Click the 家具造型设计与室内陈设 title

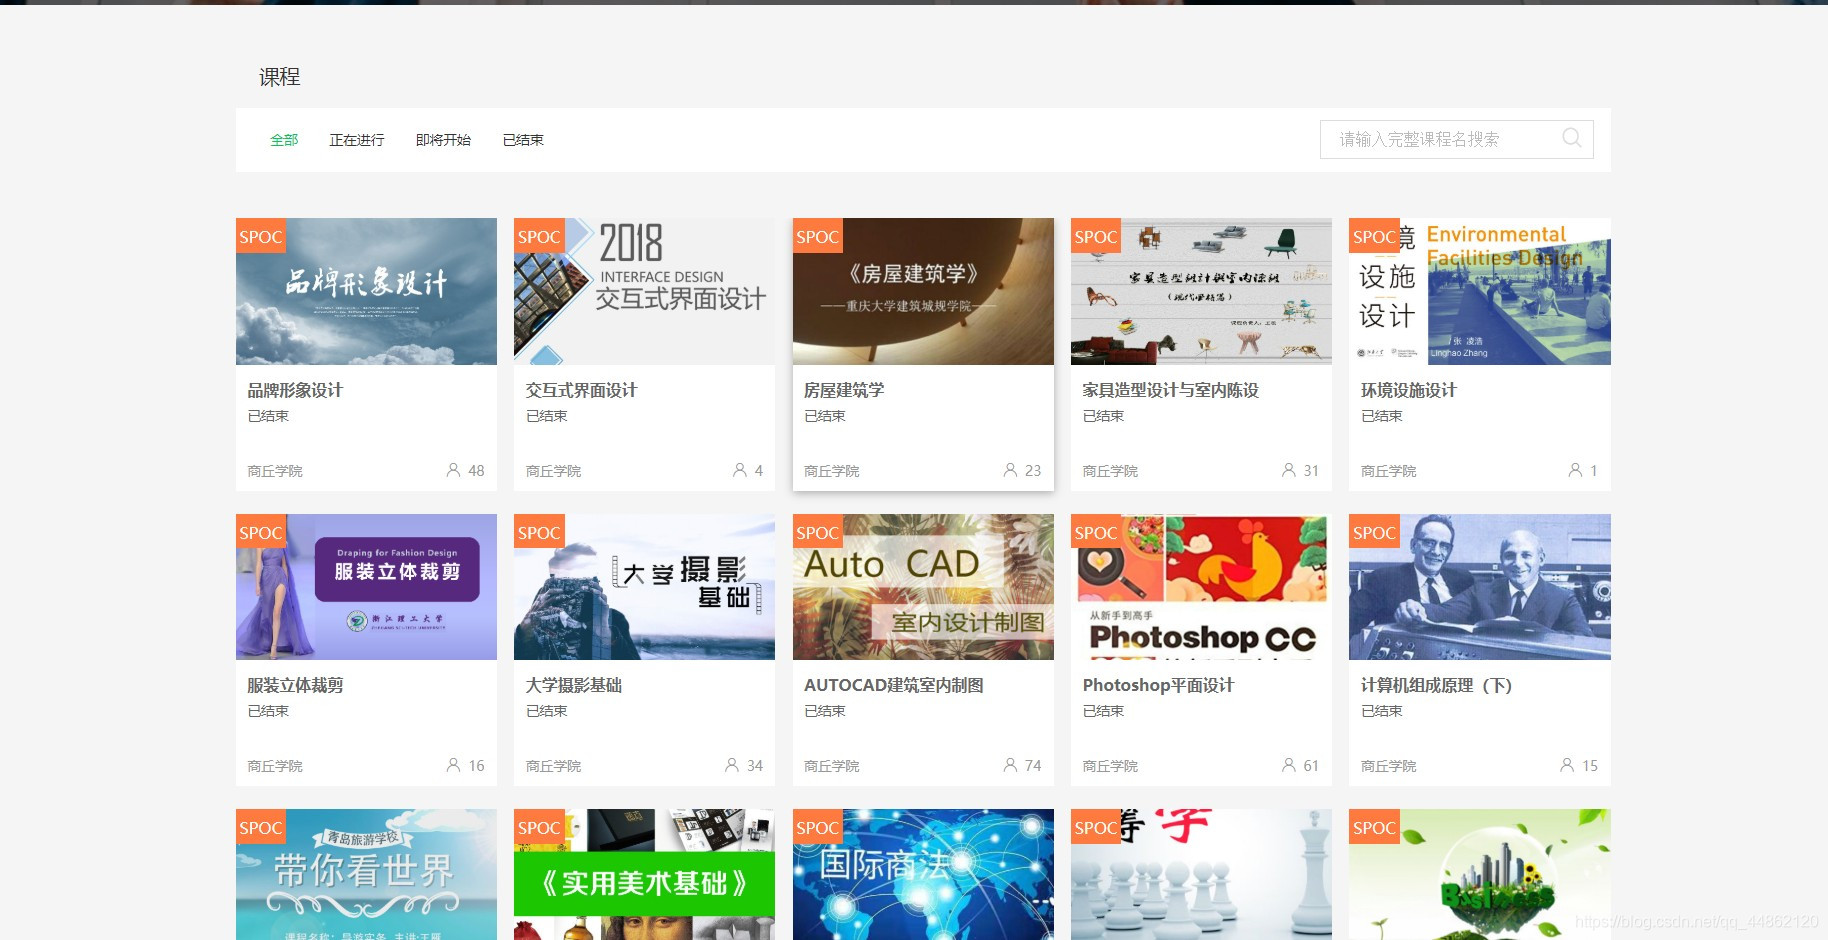click(x=1170, y=390)
